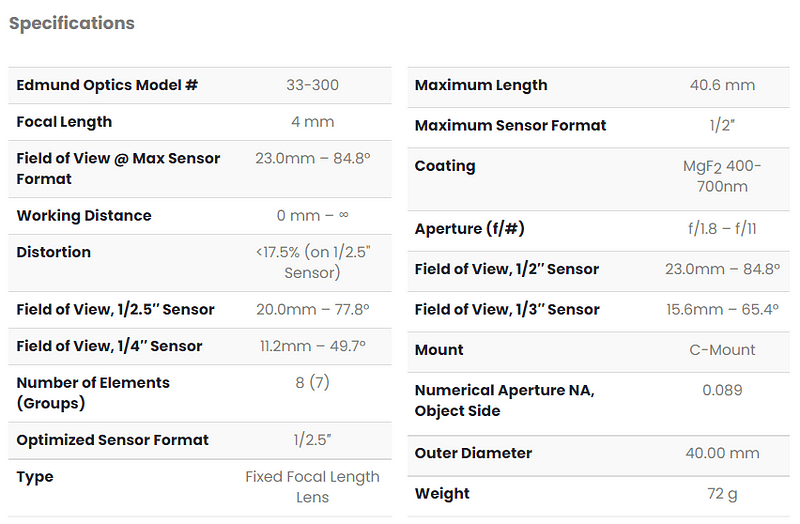Click the Working Distance label
This screenshot has width=800, height=524.
84,216
